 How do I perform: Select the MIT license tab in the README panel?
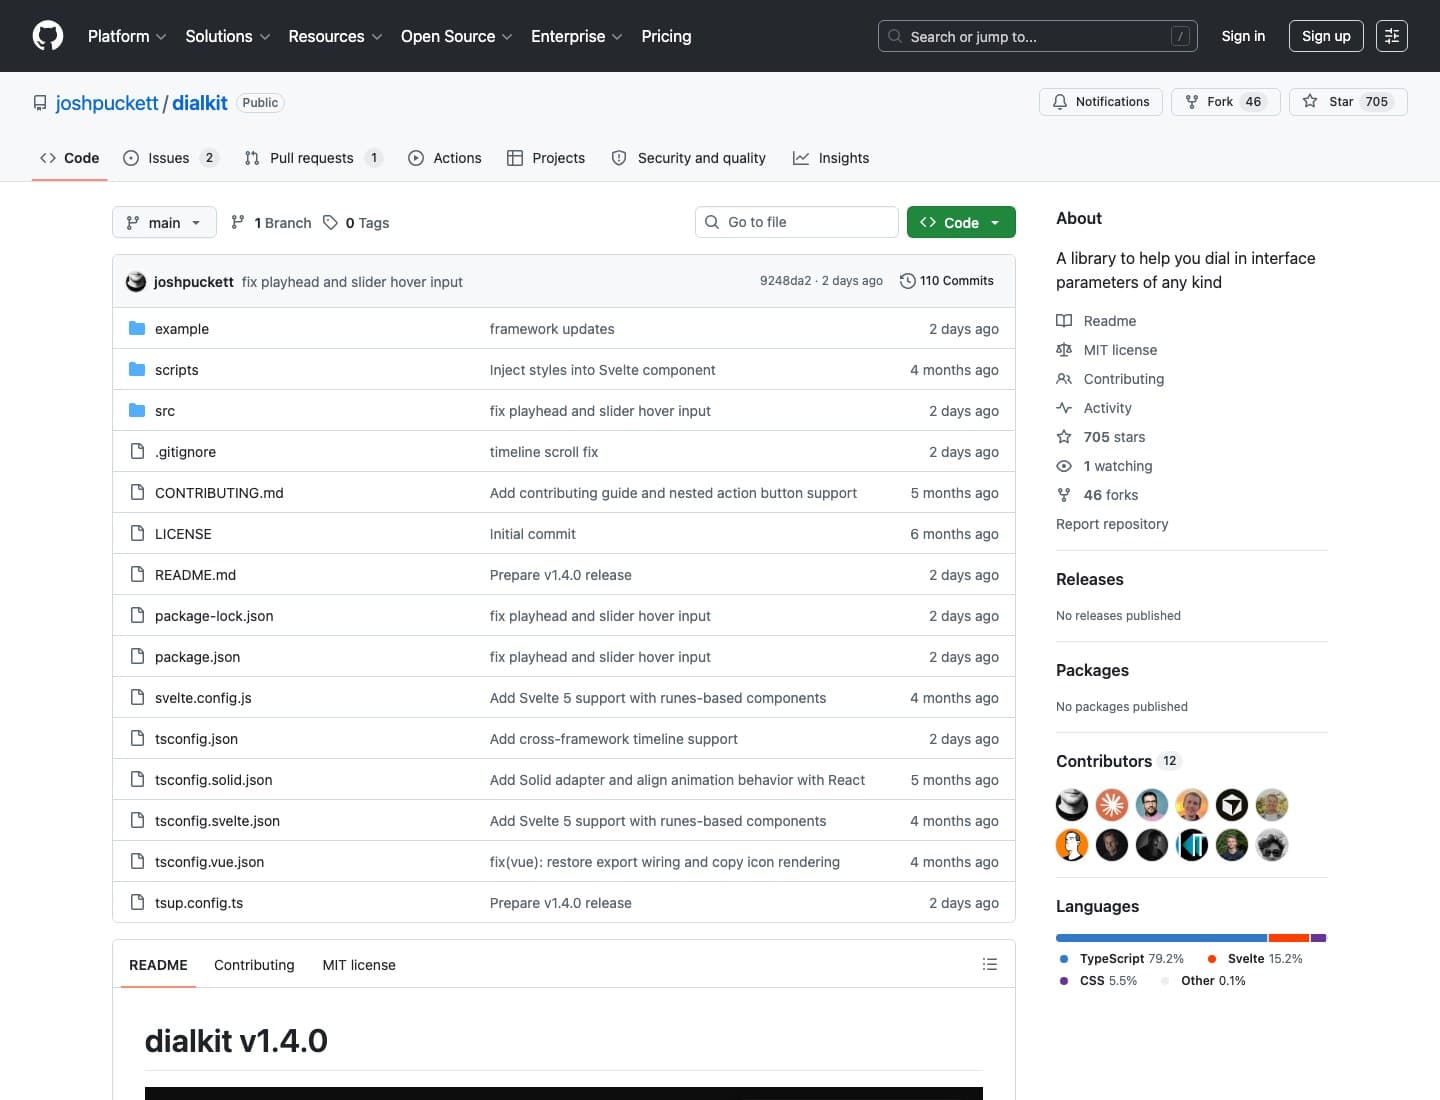click(359, 965)
